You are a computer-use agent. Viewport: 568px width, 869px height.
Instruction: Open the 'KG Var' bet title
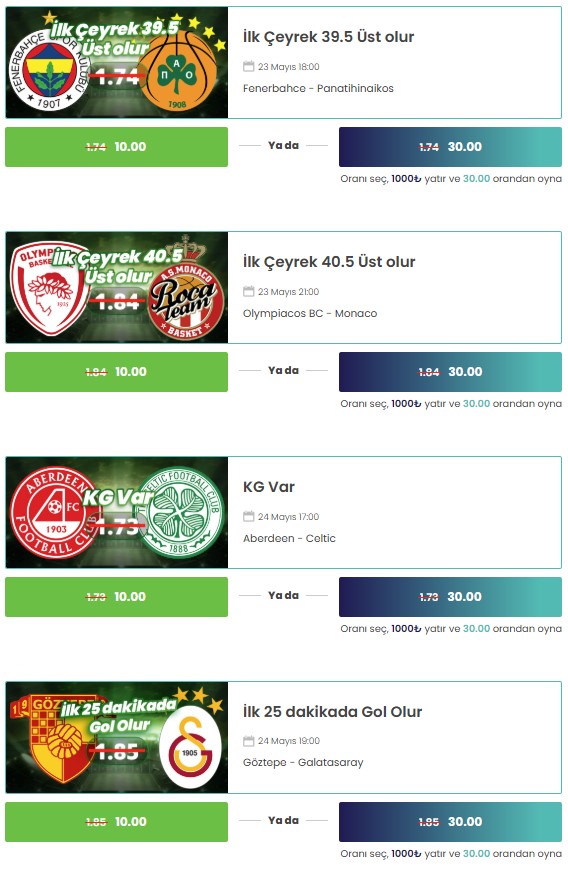point(269,487)
